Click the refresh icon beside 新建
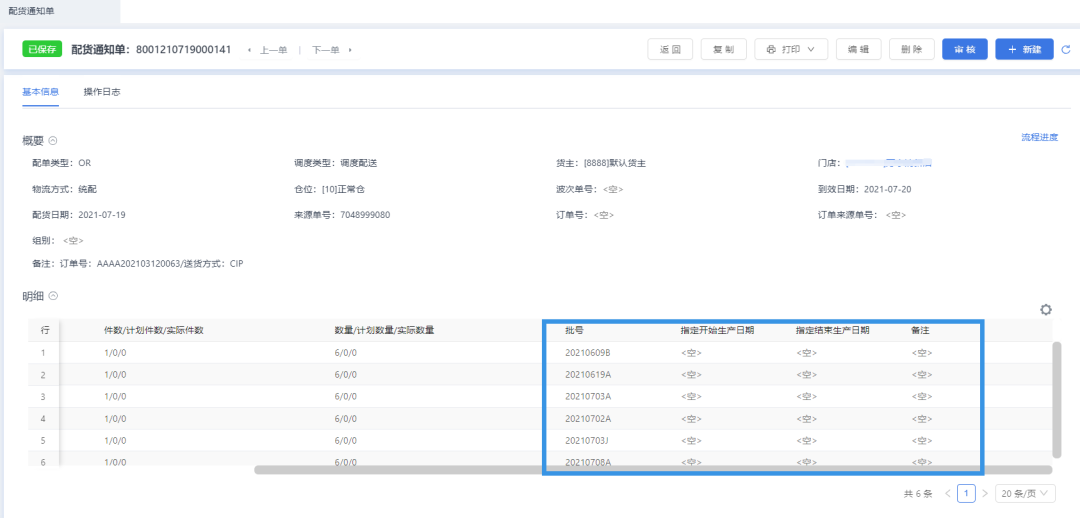Image resolution: width=1080 pixels, height=518 pixels. click(x=1066, y=50)
